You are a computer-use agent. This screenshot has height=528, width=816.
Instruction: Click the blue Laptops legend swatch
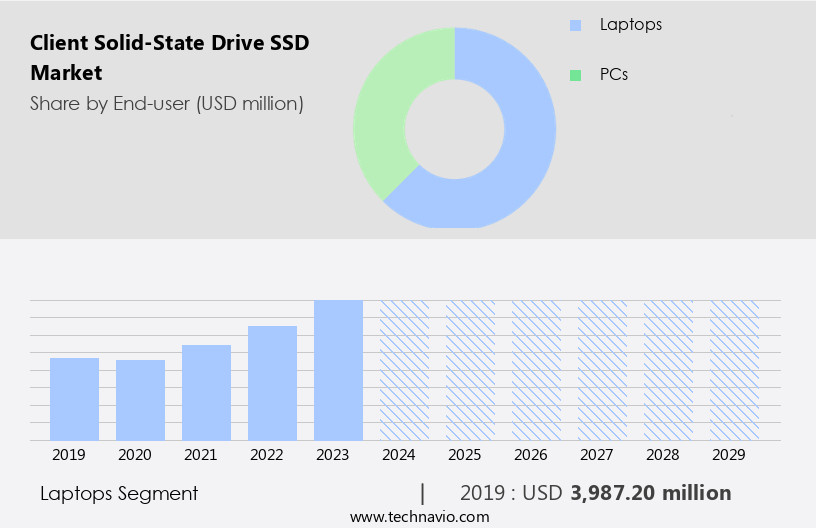click(575, 24)
